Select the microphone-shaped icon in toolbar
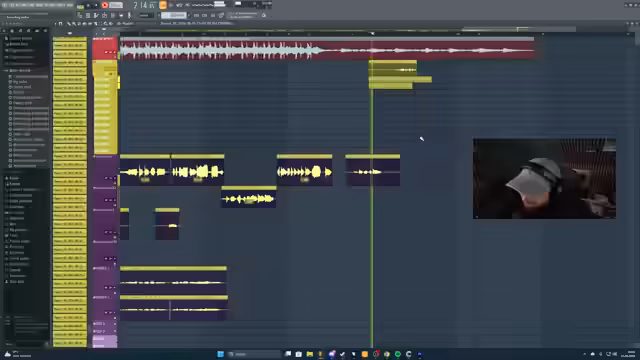This screenshot has height=360, width=640. click(x=129, y=16)
